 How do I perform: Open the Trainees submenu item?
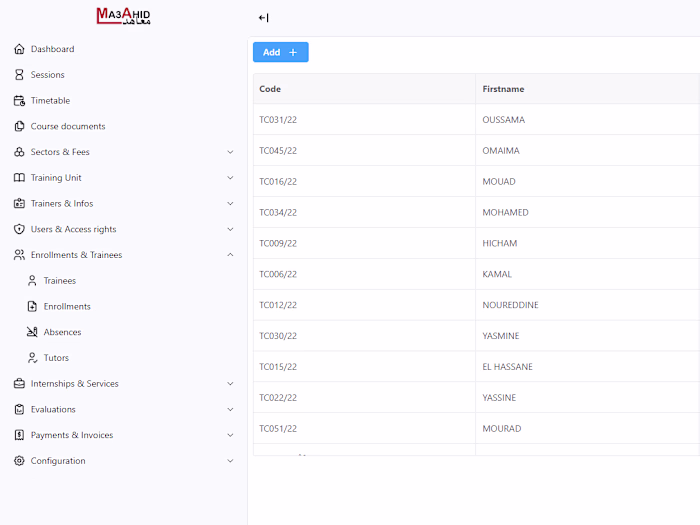60,280
